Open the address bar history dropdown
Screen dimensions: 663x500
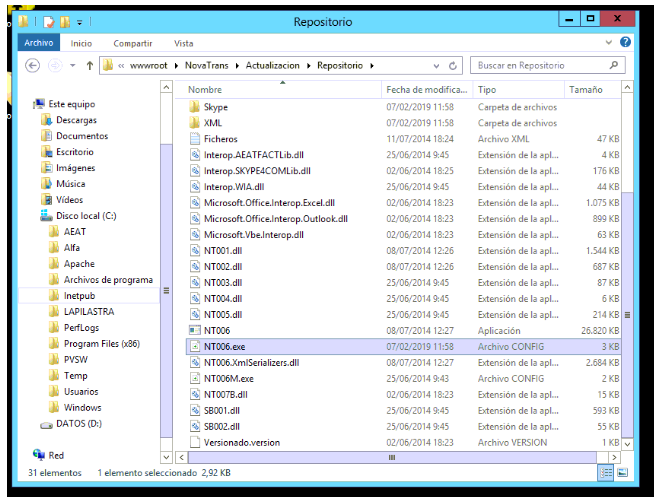click(x=436, y=66)
